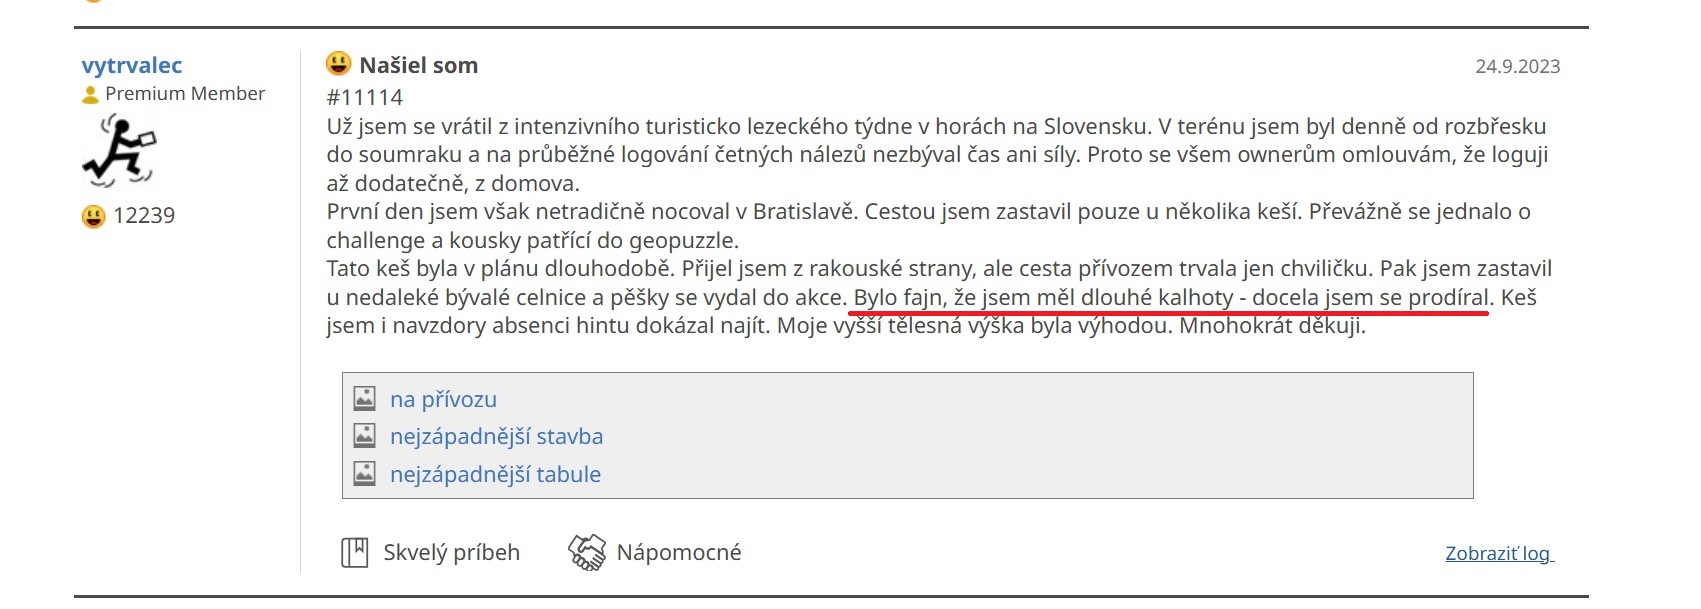Open the 'na přívozu' image link

click(443, 399)
